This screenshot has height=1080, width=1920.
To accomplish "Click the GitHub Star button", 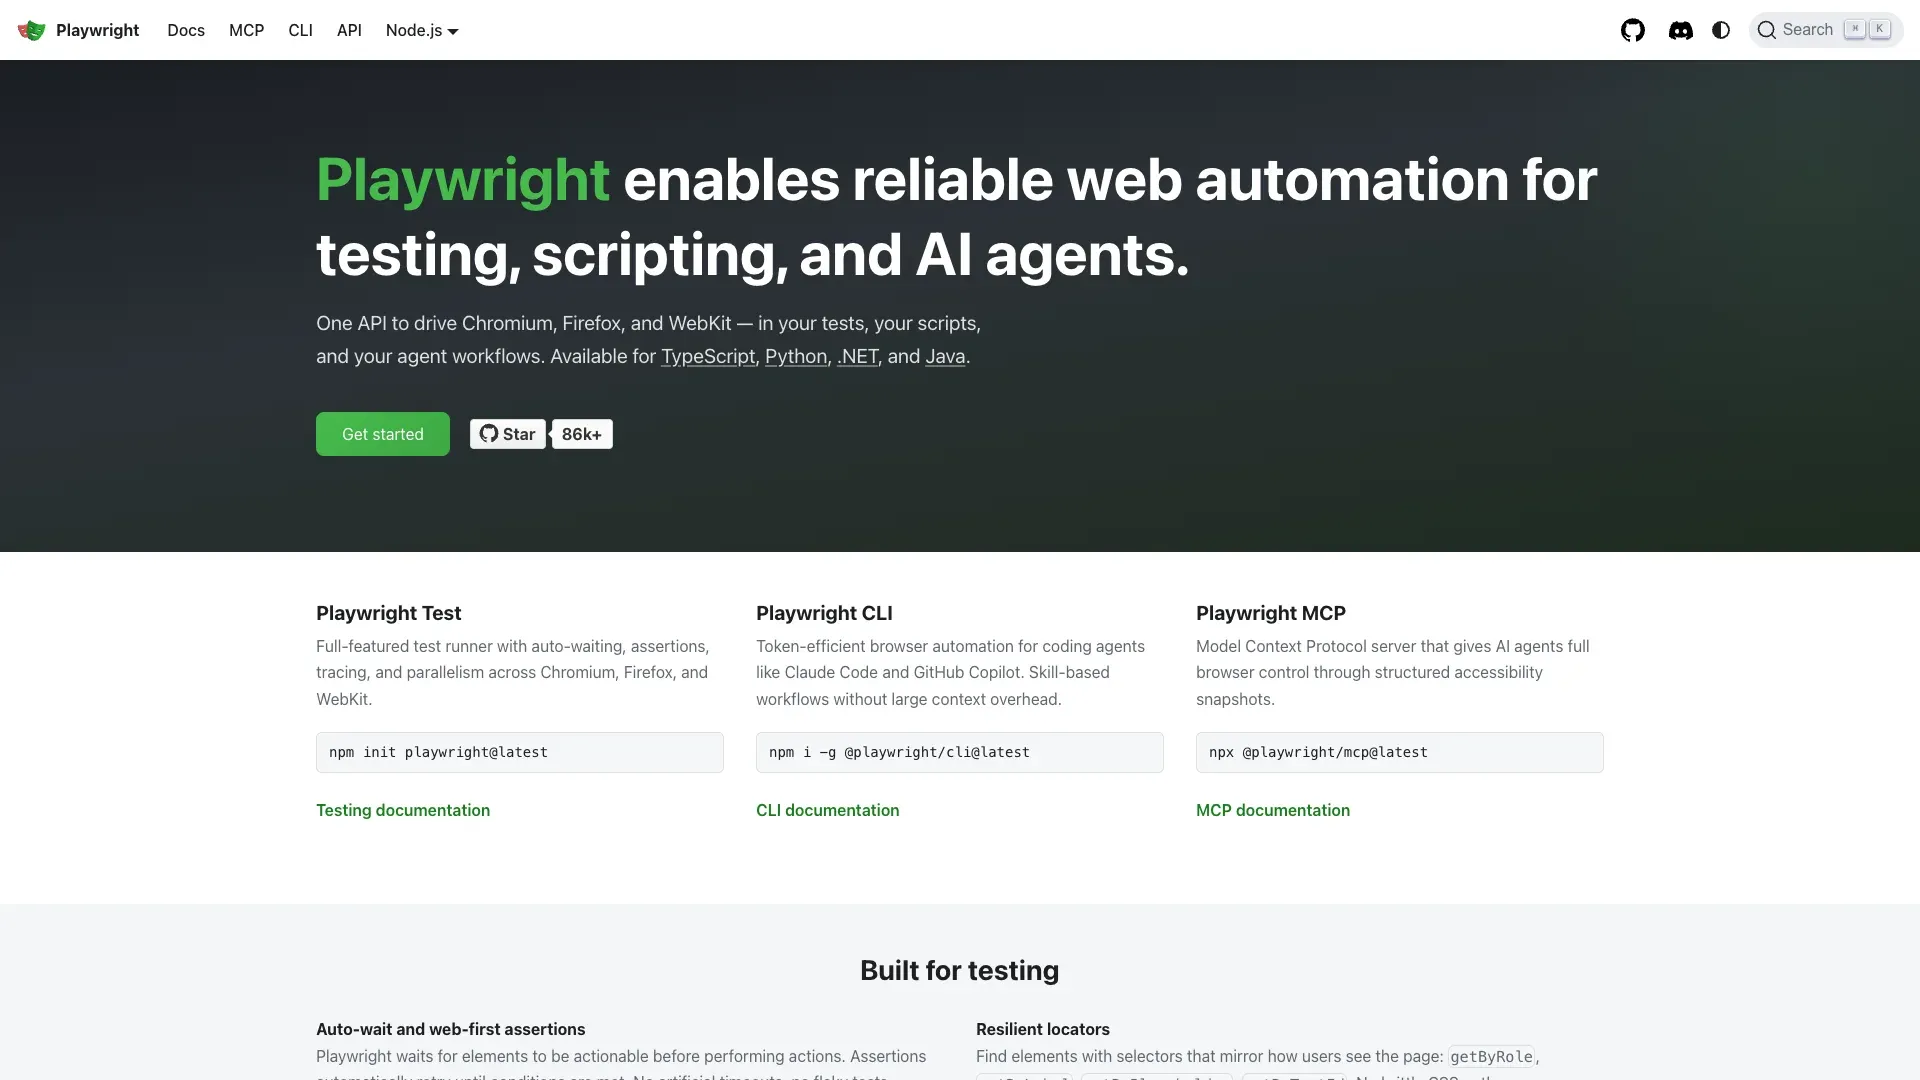I will coord(508,434).
